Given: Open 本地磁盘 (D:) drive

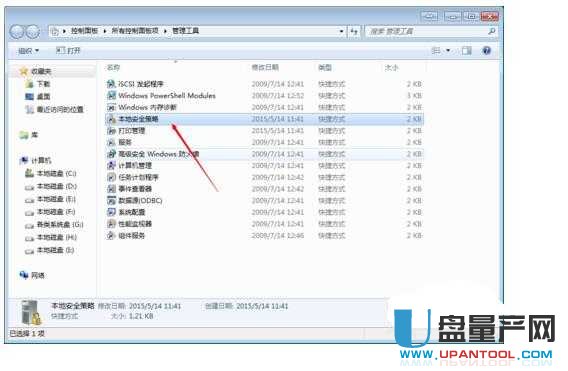Looking at the screenshot, I should [x=57, y=186].
